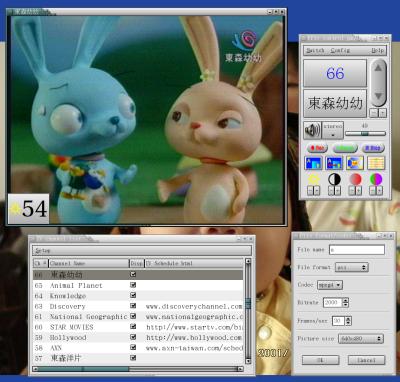
Task: Click fine-tune minus below channel arrows
Action: [x=374, y=113]
